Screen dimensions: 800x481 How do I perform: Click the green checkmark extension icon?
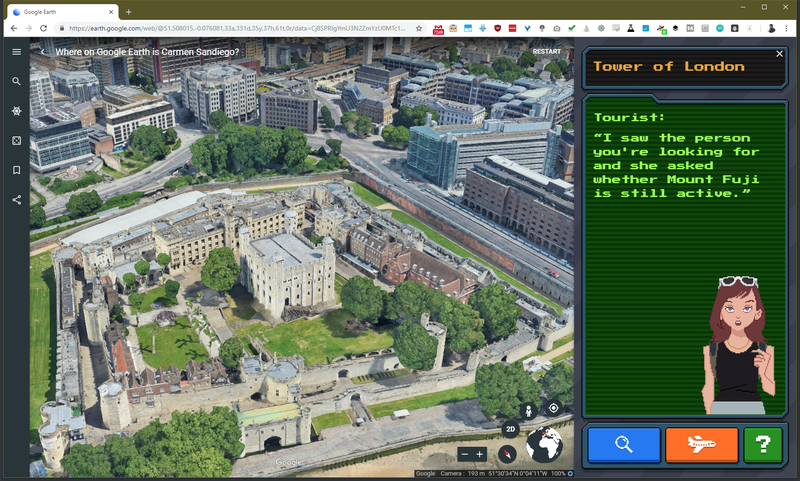(571, 29)
